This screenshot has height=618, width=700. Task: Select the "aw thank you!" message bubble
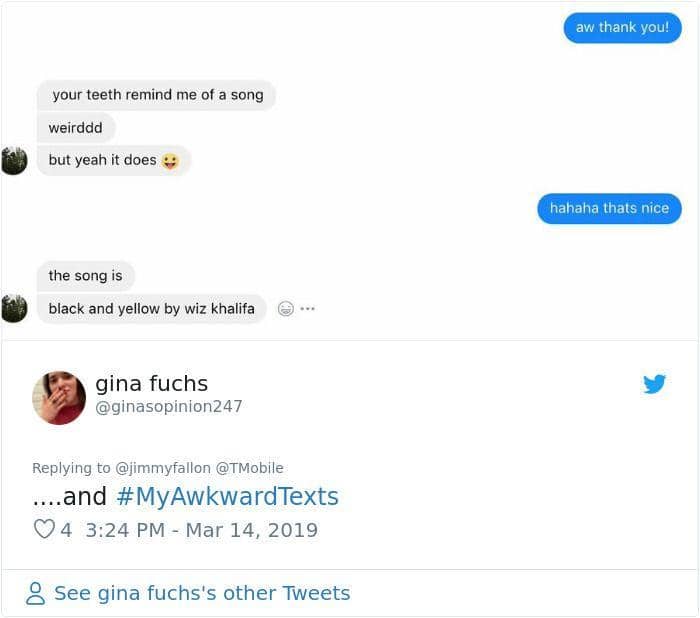point(622,27)
